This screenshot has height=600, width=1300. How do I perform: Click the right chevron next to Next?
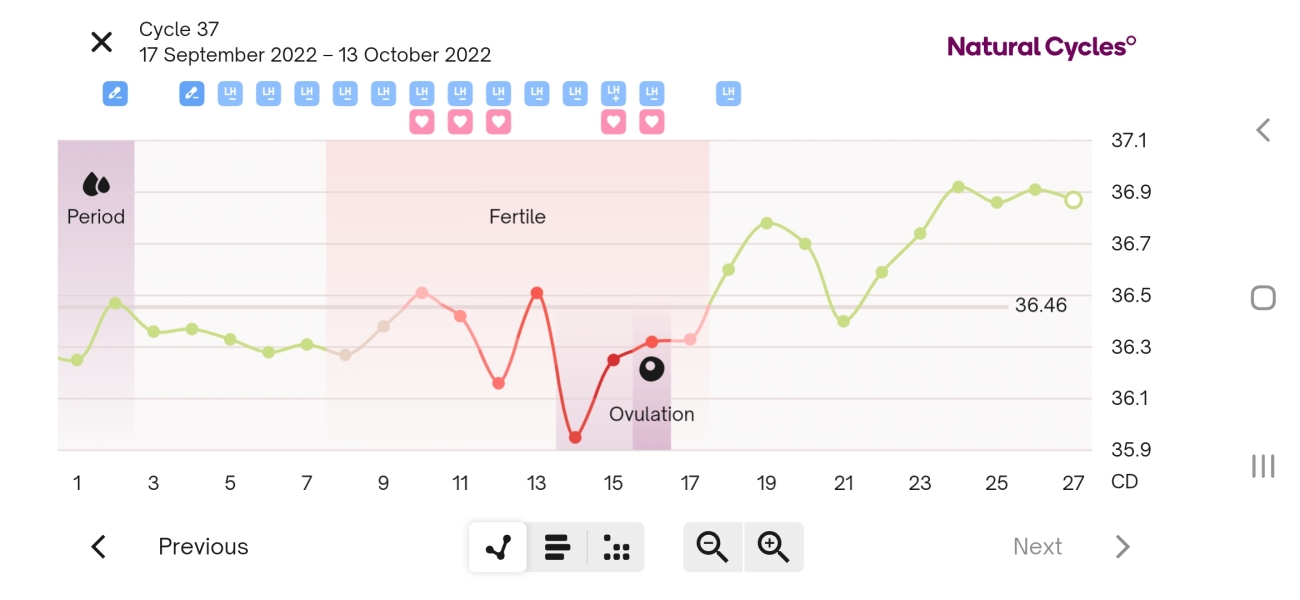point(1122,547)
